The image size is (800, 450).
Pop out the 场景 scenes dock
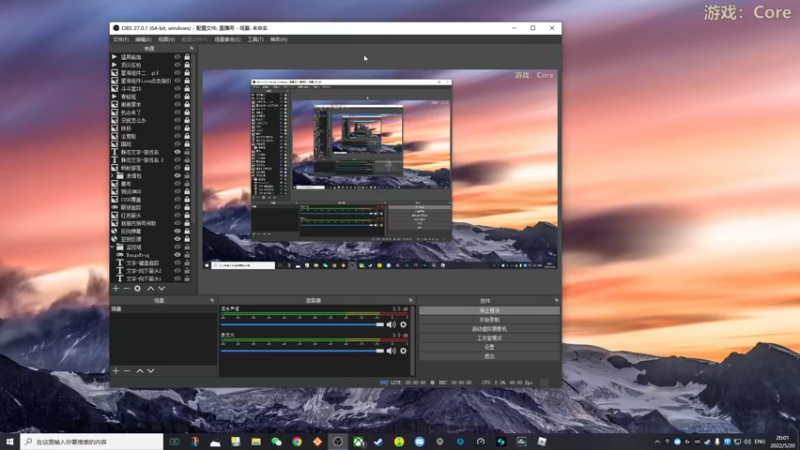point(212,301)
